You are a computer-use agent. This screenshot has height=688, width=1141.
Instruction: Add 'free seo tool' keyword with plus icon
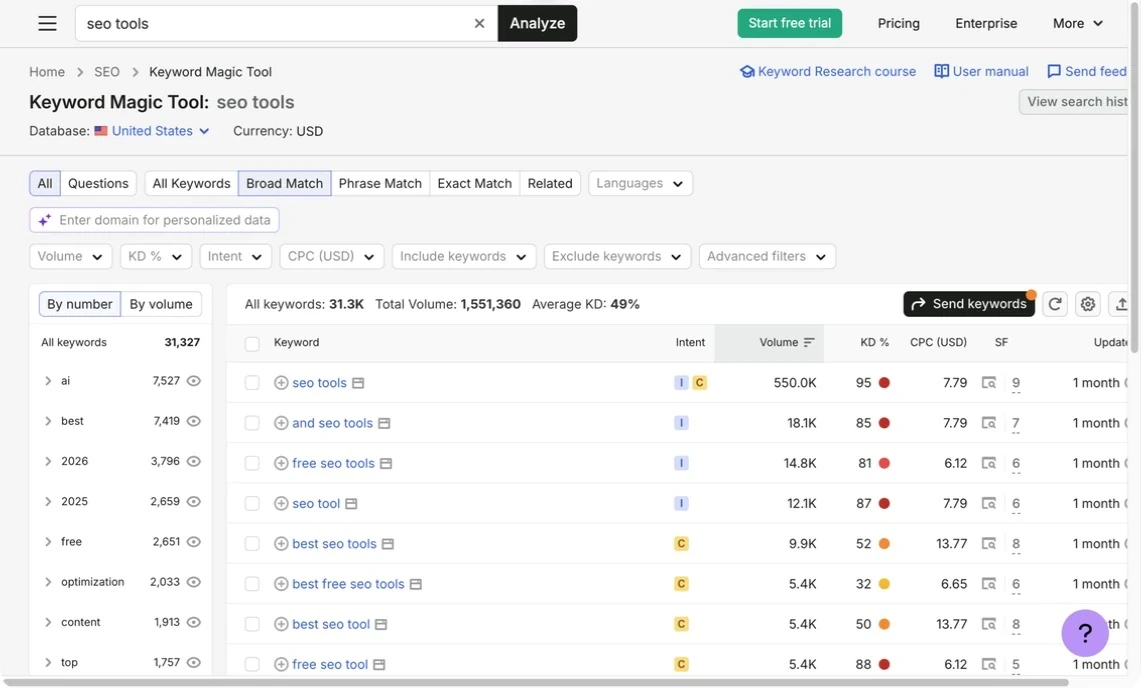point(281,664)
